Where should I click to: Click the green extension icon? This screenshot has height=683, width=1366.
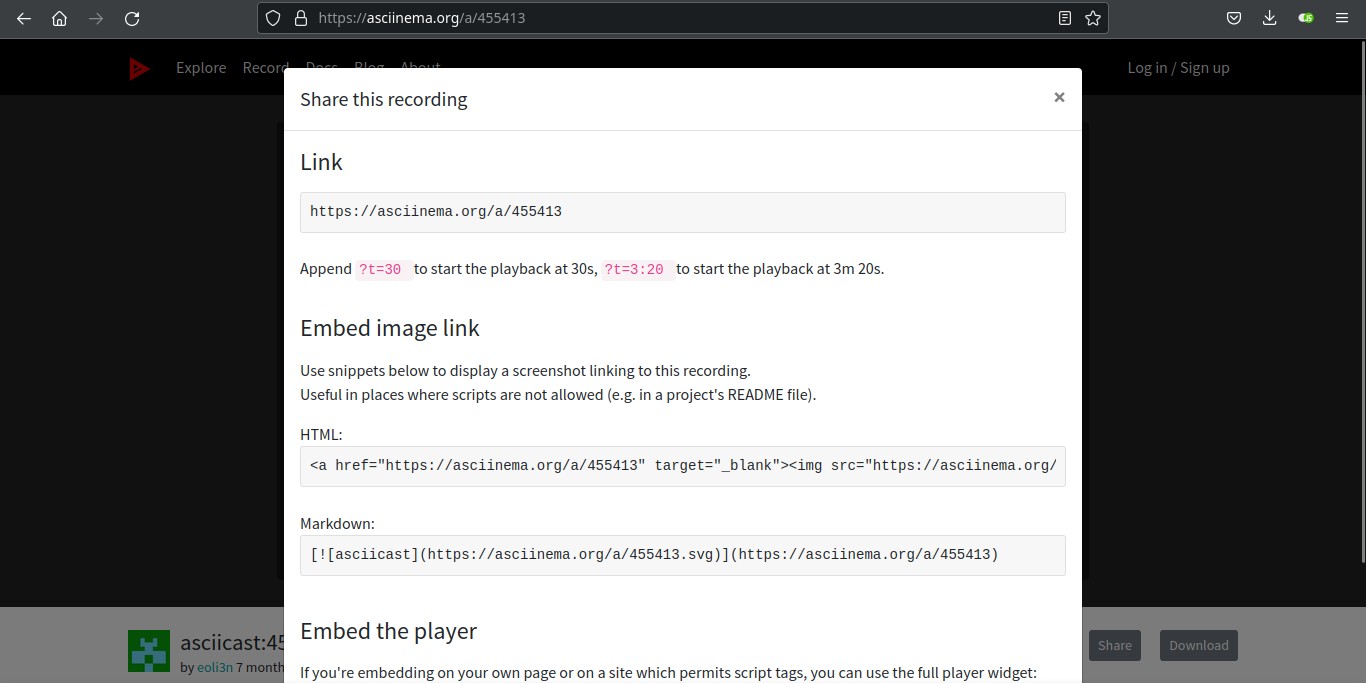point(1306,18)
